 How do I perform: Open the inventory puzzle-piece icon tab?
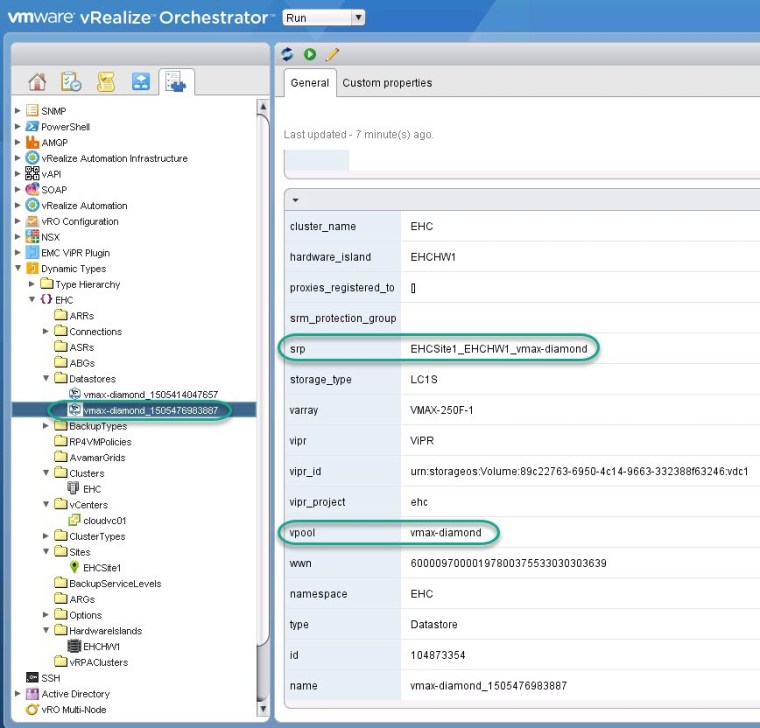click(176, 82)
